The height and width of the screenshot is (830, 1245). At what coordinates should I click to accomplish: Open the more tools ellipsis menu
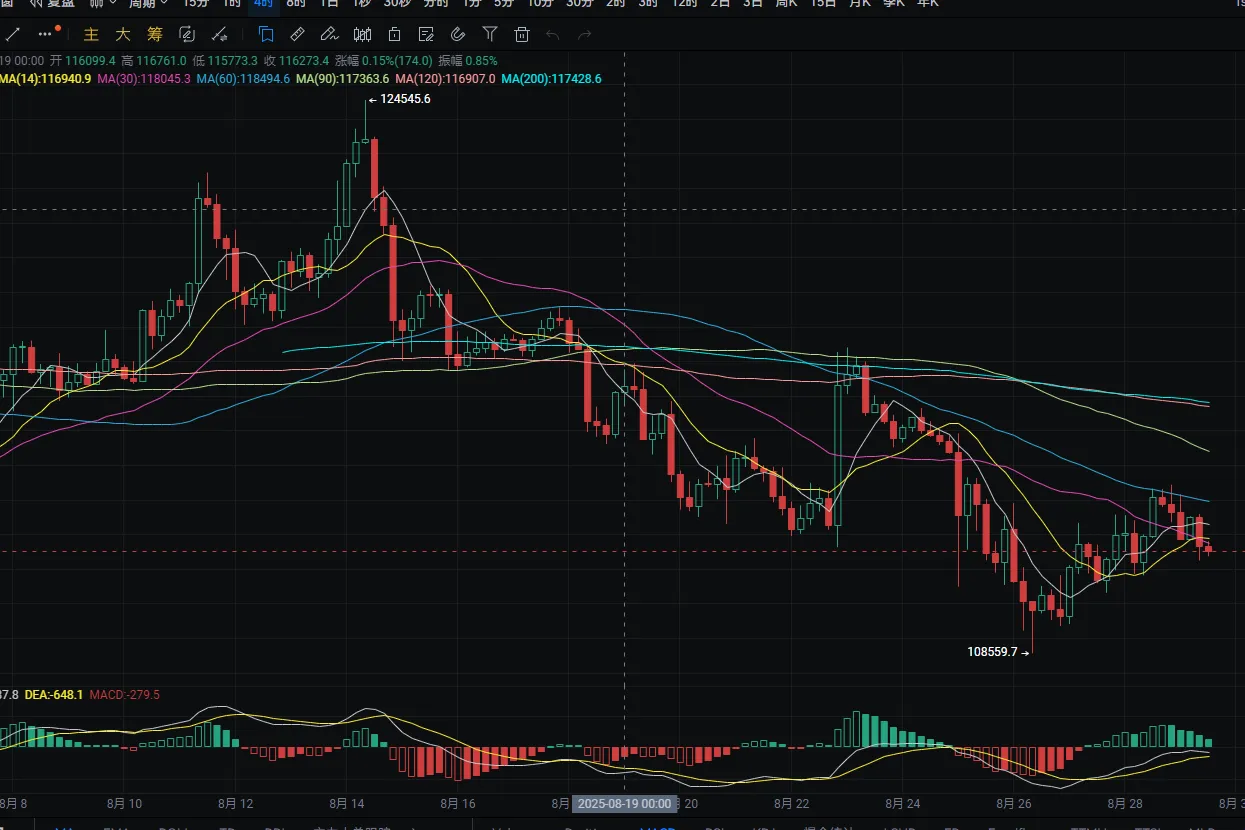pyautogui.click(x=44, y=34)
